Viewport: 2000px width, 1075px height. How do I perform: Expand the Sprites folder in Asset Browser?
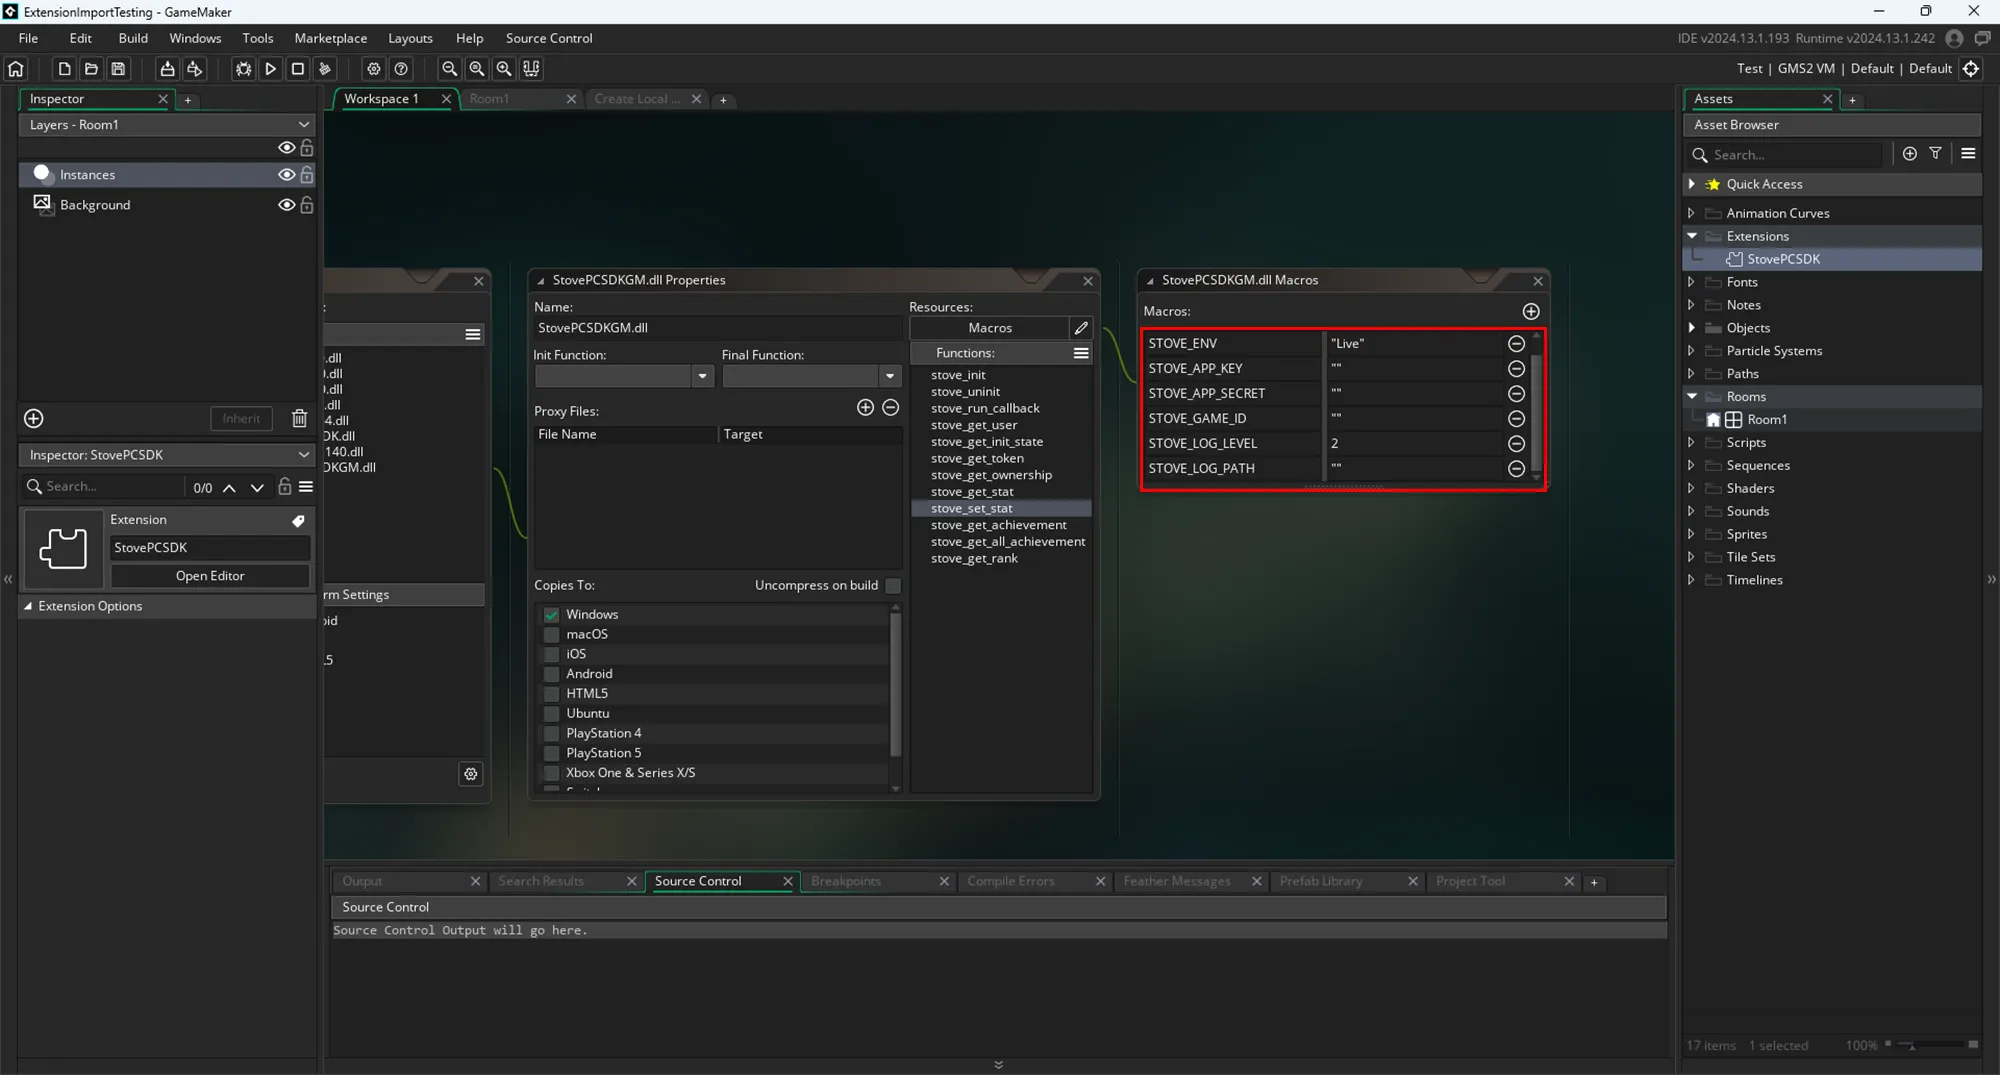pyautogui.click(x=1691, y=534)
